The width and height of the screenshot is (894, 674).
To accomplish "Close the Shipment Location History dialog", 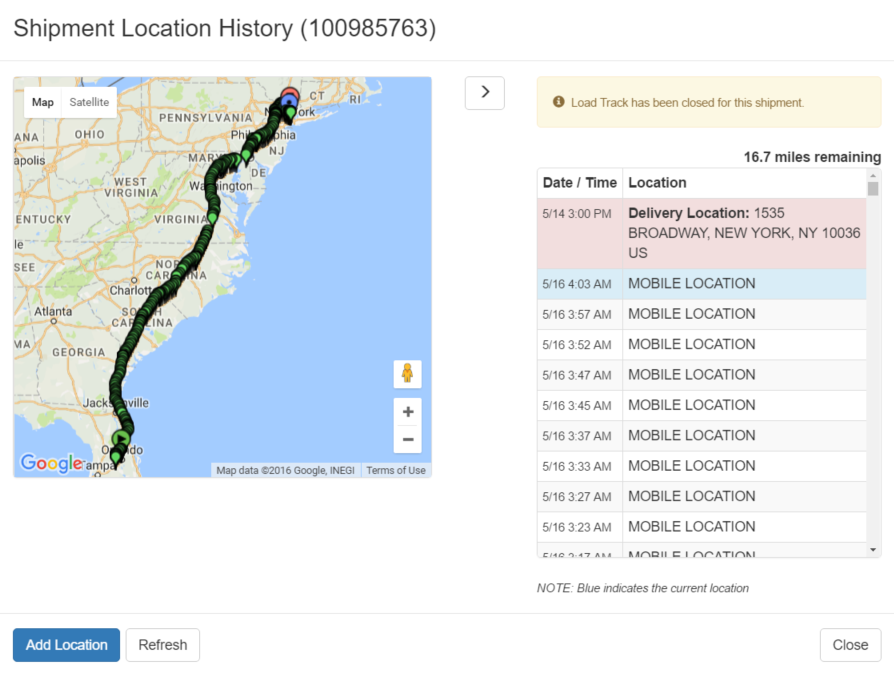I will [850, 645].
